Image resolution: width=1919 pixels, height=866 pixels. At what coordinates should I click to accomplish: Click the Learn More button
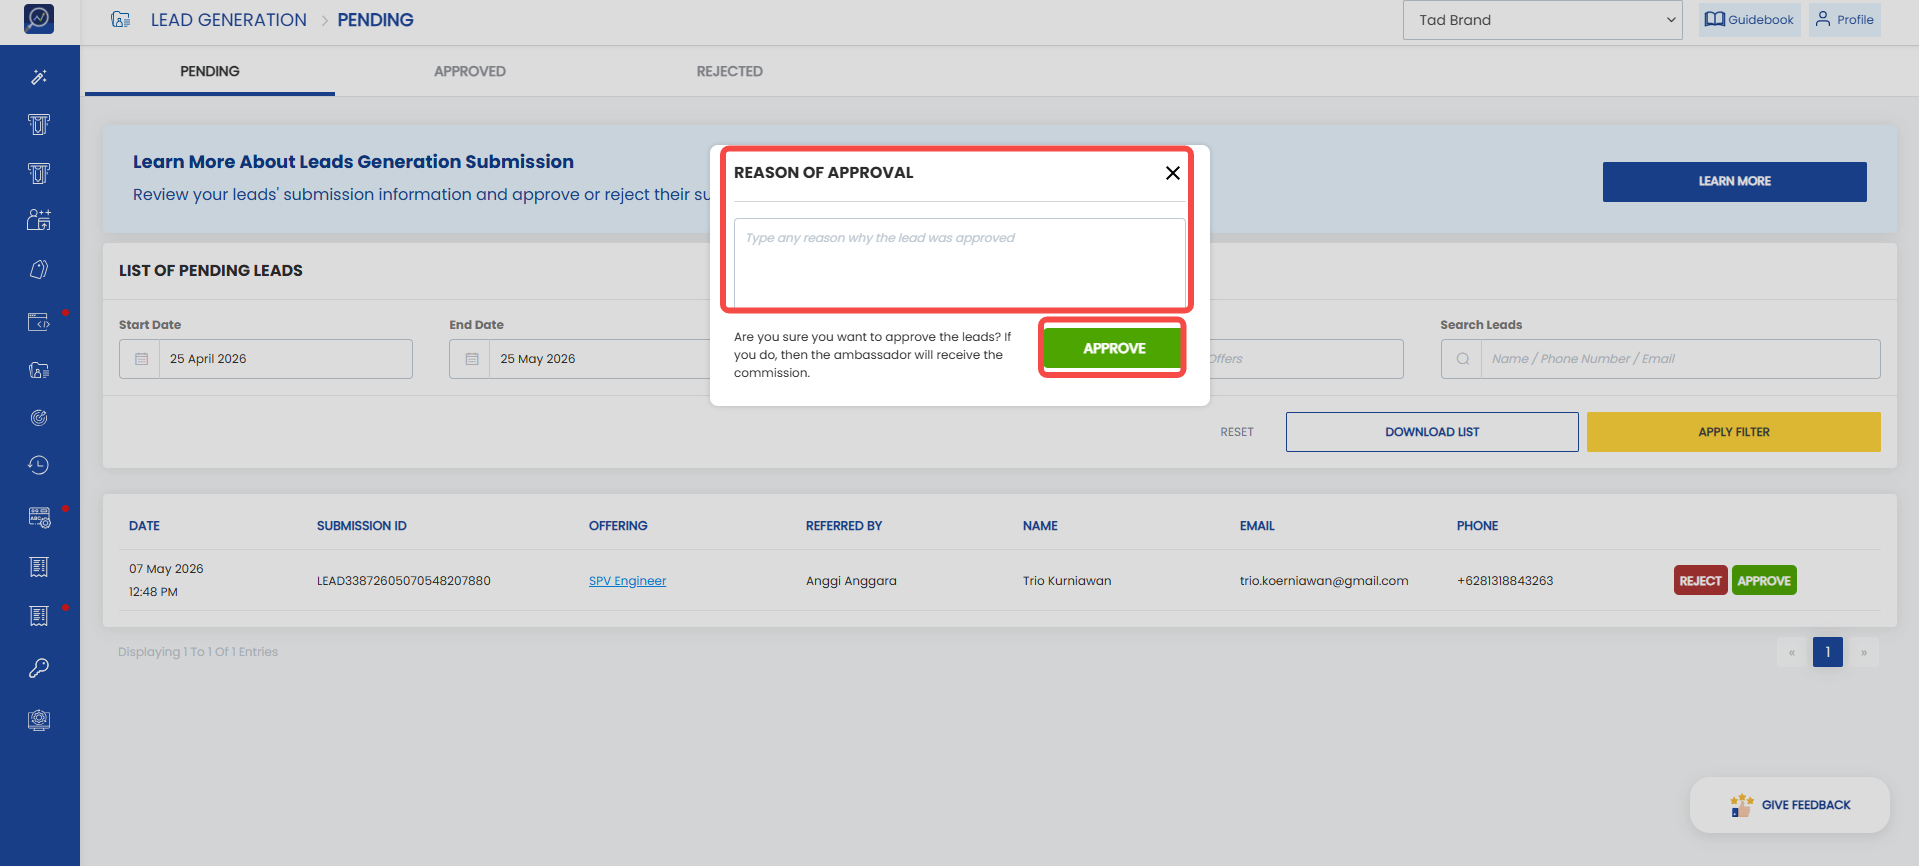coord(1734,182)
